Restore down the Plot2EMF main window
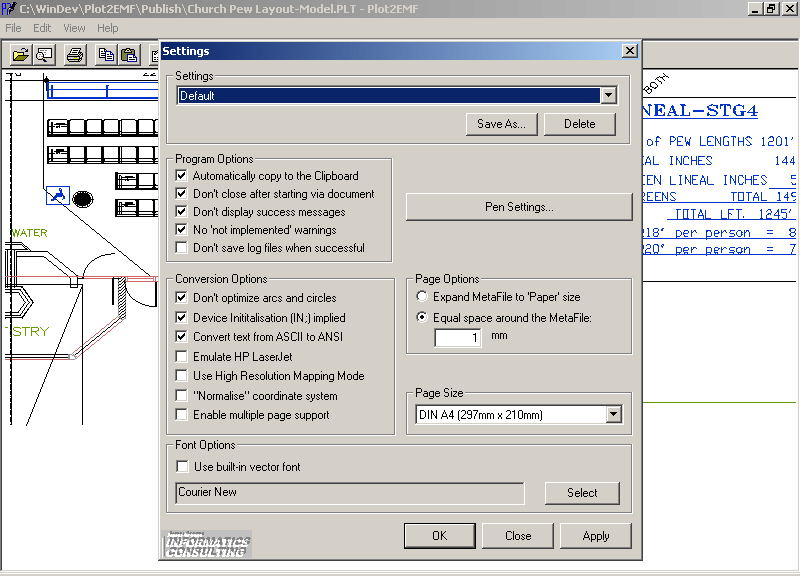The image size is (800, 576). (770, 9)
